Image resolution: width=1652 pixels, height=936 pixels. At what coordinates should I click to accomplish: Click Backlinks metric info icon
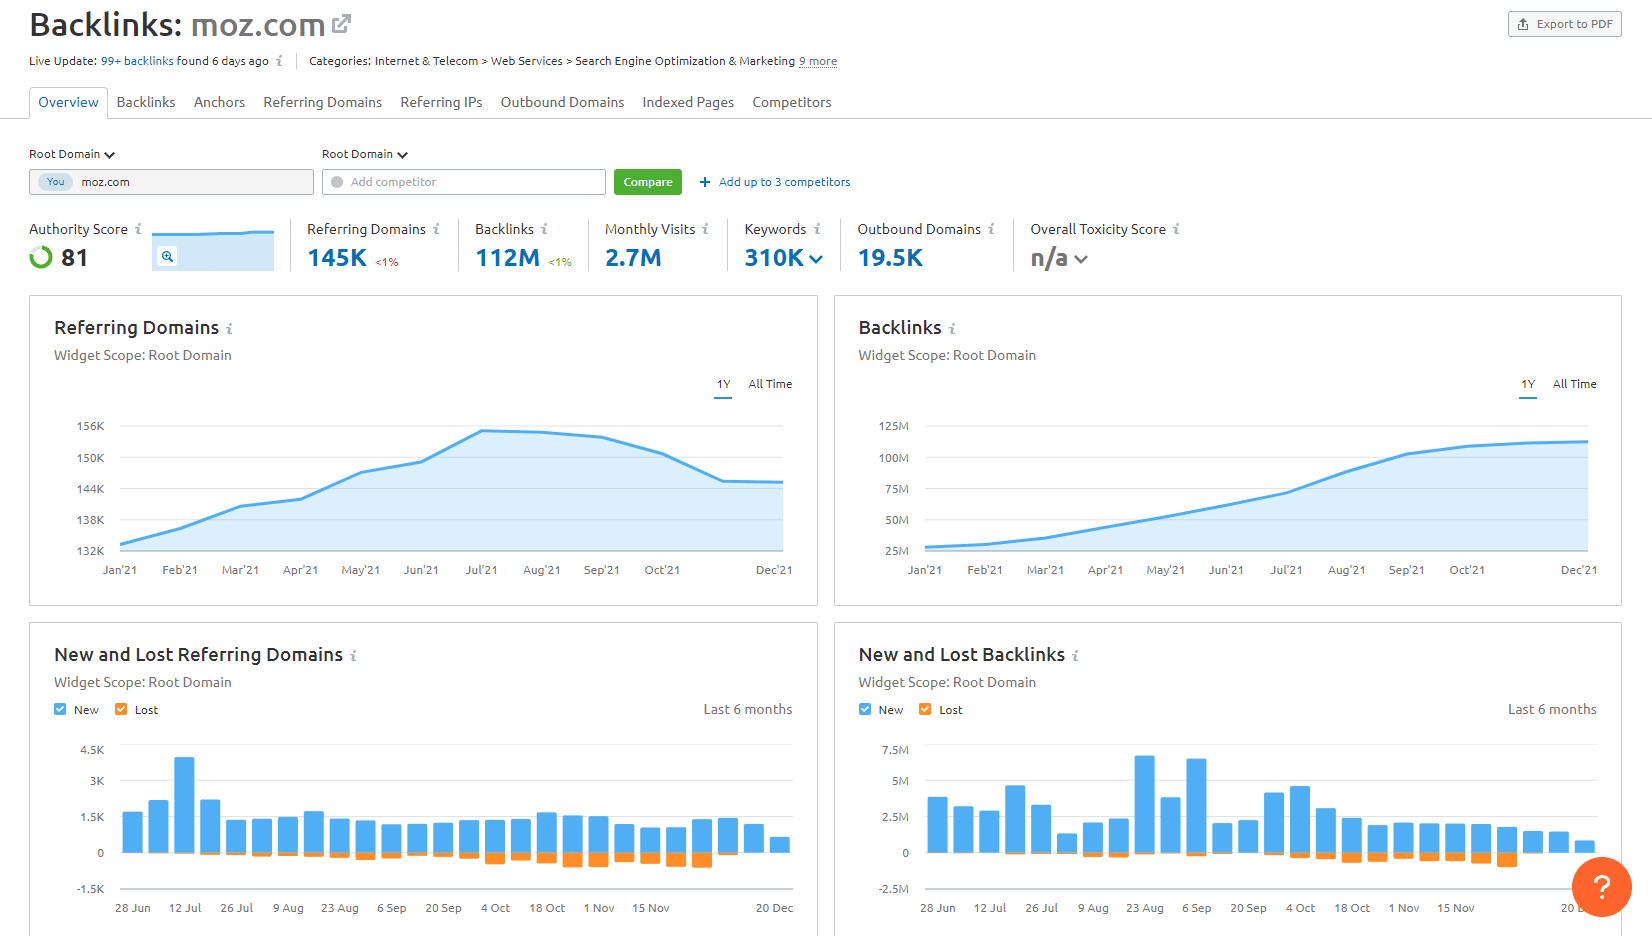(544, 229)
